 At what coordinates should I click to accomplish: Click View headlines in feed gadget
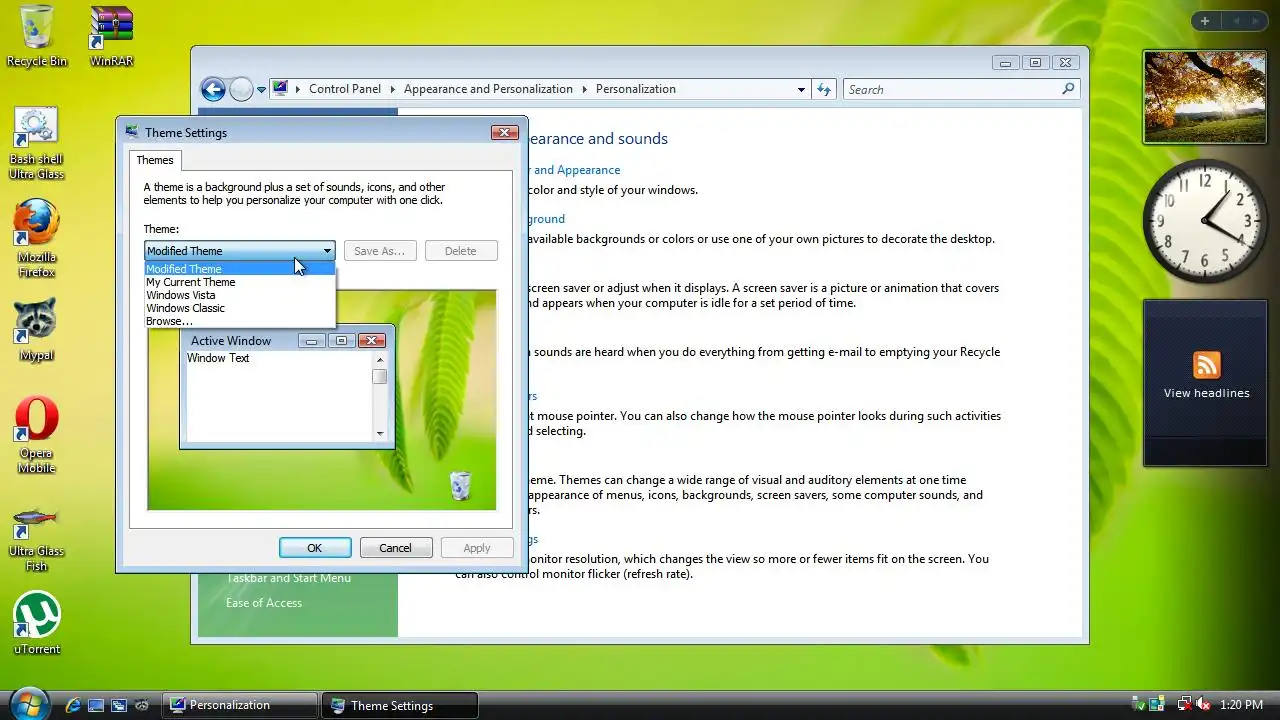tap(1207, 394)
